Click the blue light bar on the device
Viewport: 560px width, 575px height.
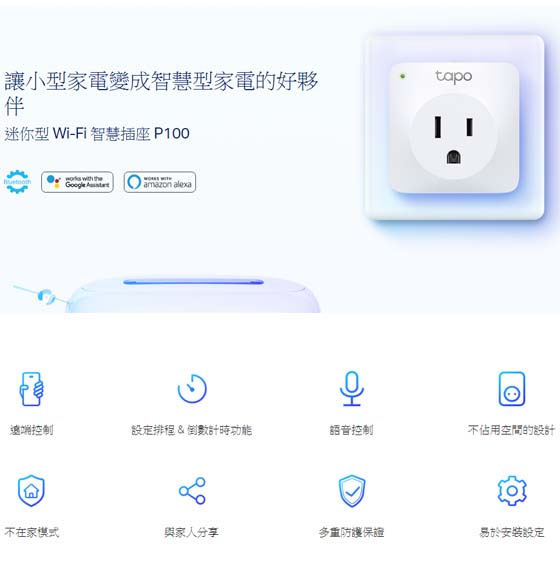(x=194, y=282)
